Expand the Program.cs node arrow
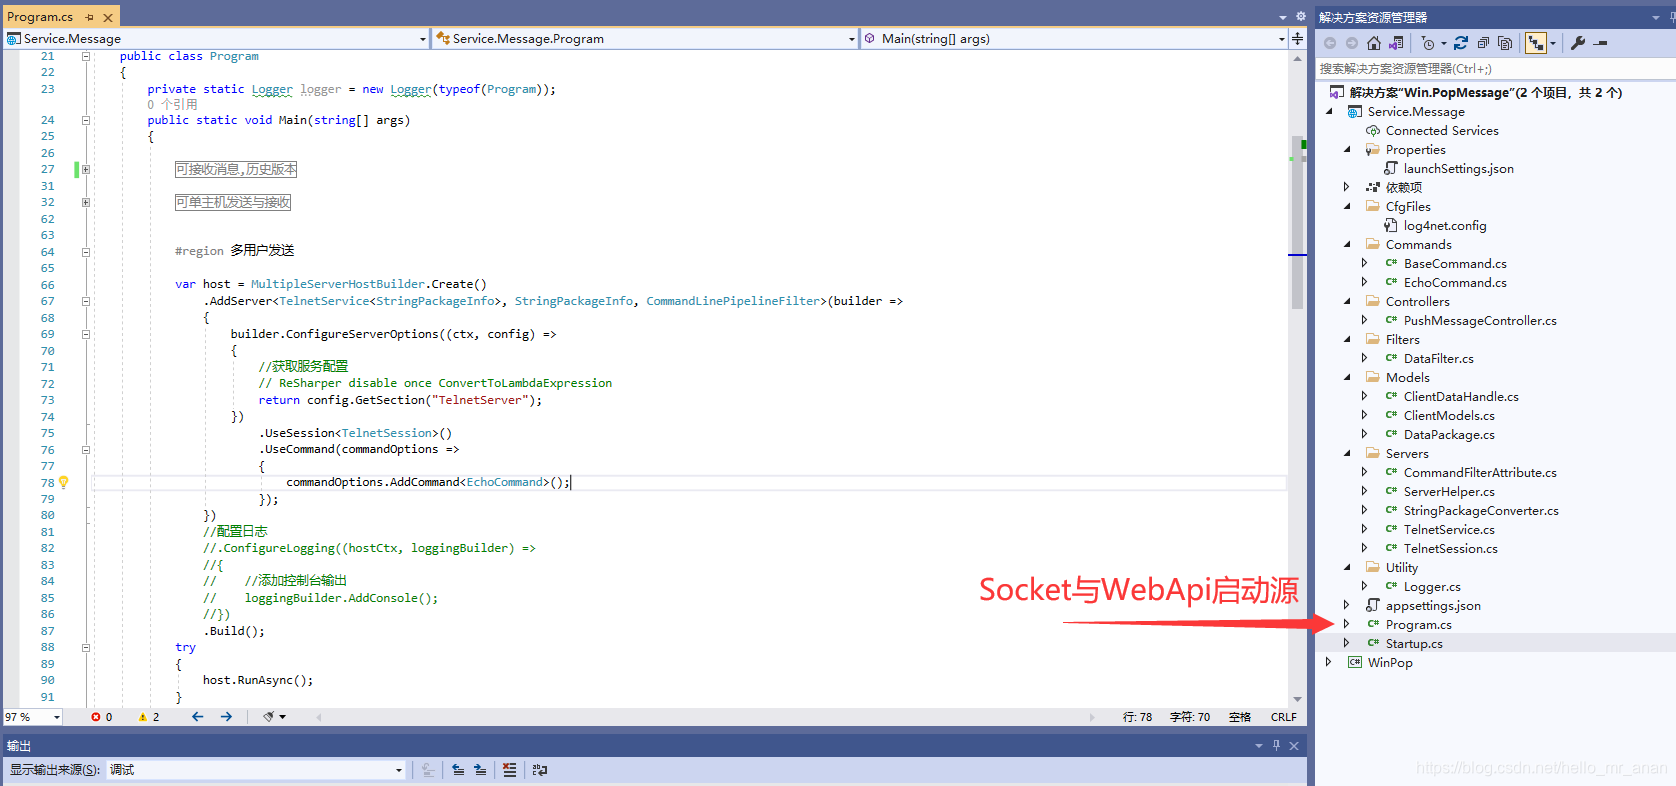 pos(1347,625)
